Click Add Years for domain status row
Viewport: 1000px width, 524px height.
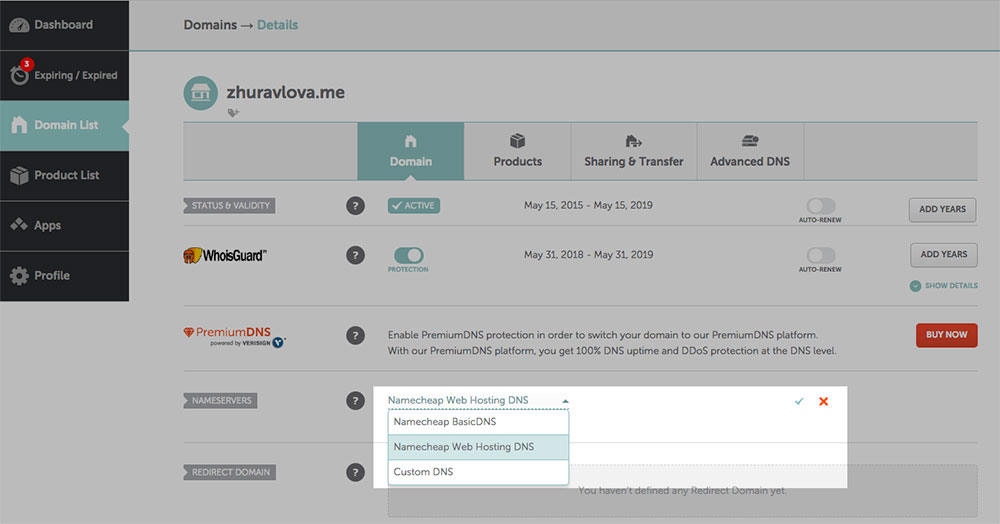(x=942, y=209)
